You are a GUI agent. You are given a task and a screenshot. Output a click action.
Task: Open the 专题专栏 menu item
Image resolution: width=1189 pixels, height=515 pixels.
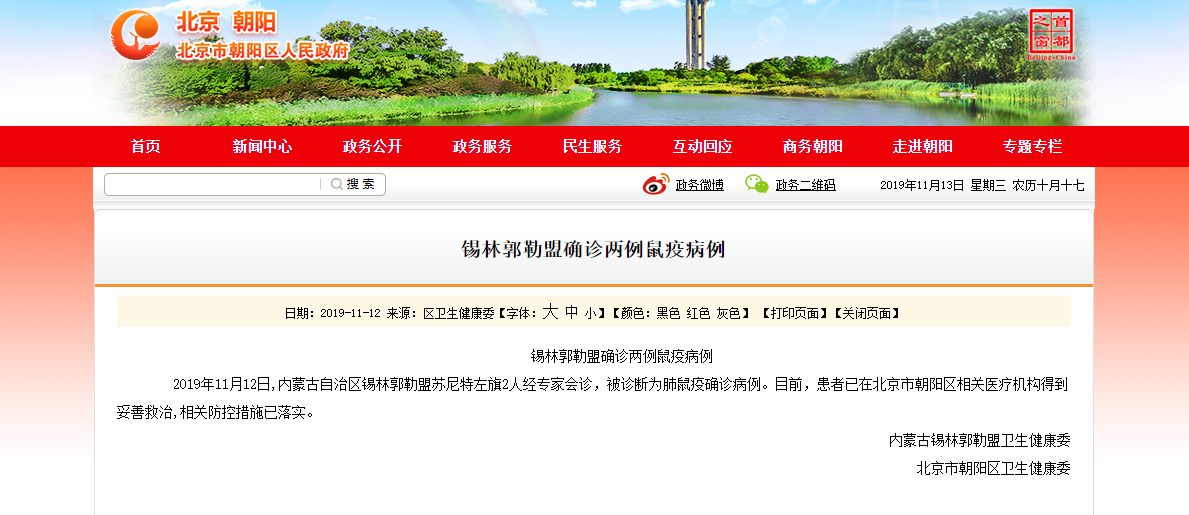tap(1032, 146)
